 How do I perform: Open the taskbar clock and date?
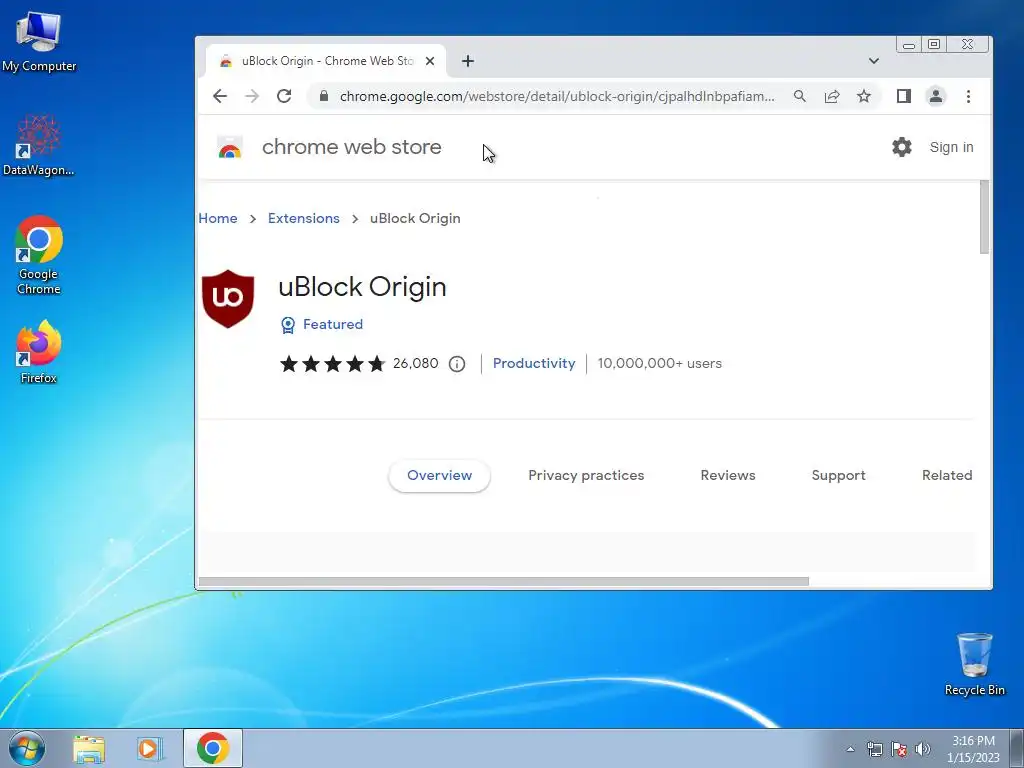973,749
